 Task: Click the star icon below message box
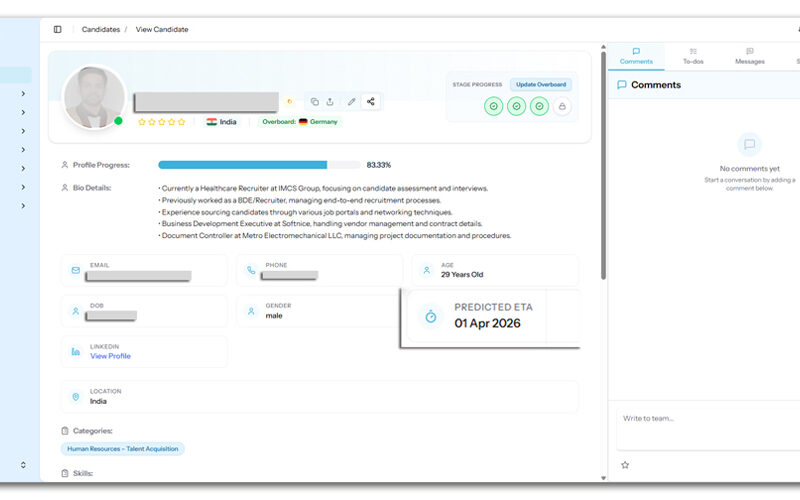625,465
